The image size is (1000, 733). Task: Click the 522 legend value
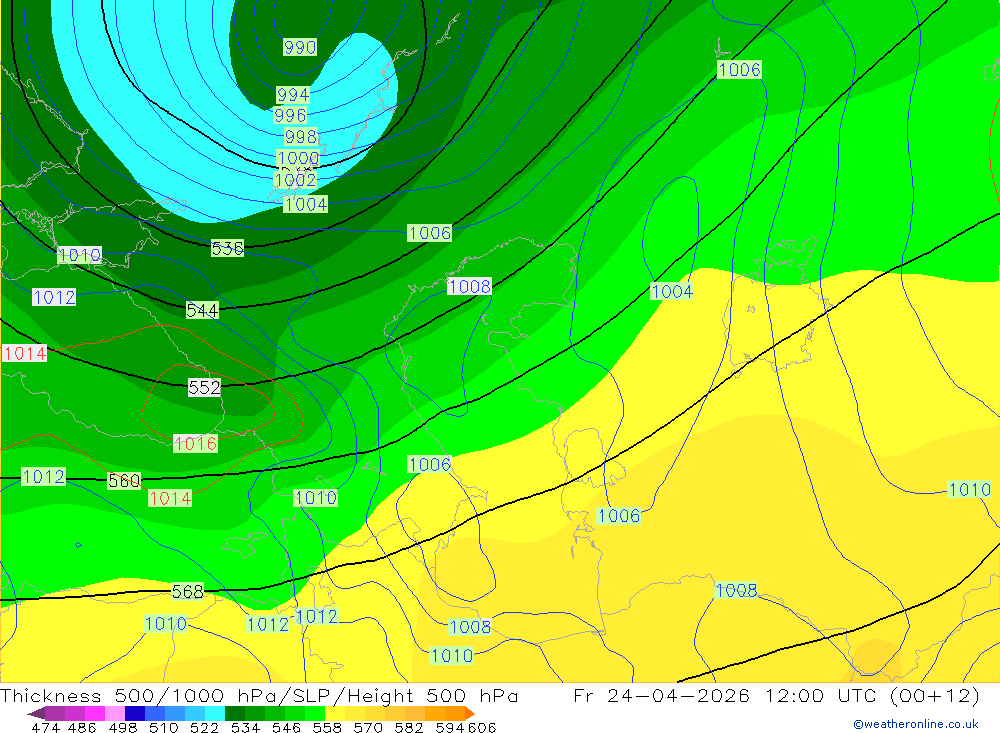(205, 727)
